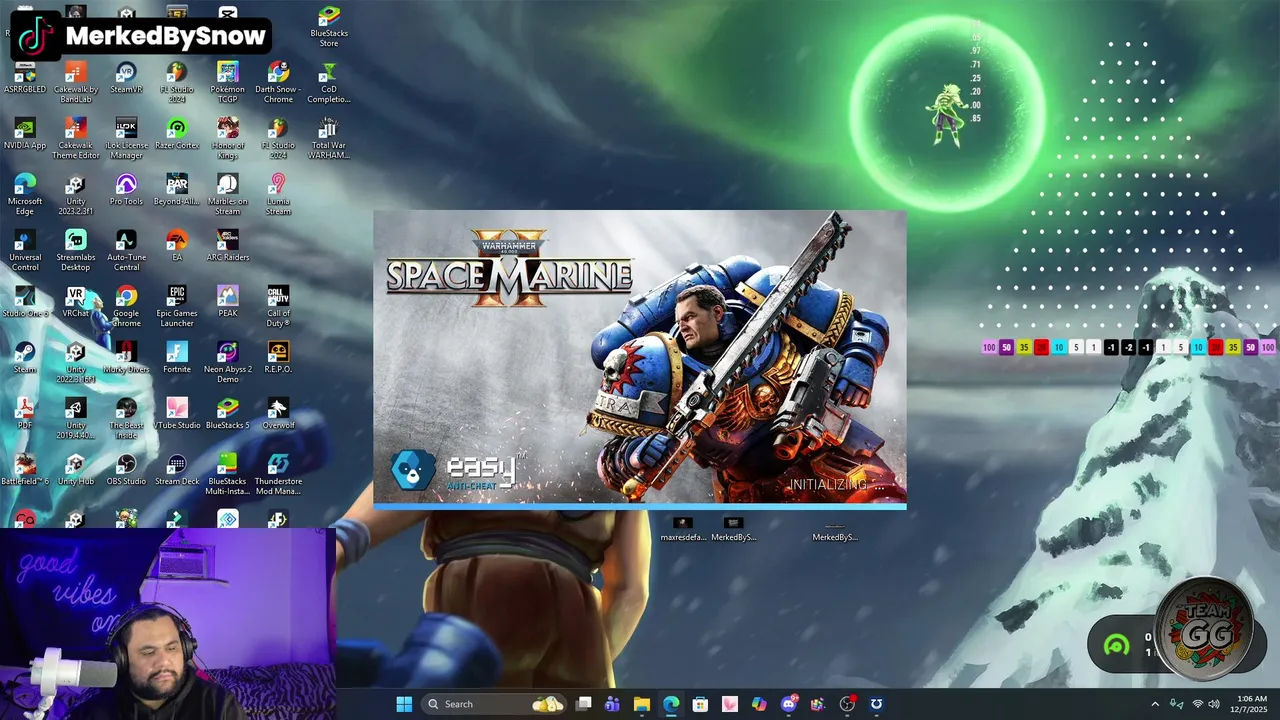The image size is (1280, 720).
Task: Launch the Call of Duty shortcut
Action: [278, 307]
